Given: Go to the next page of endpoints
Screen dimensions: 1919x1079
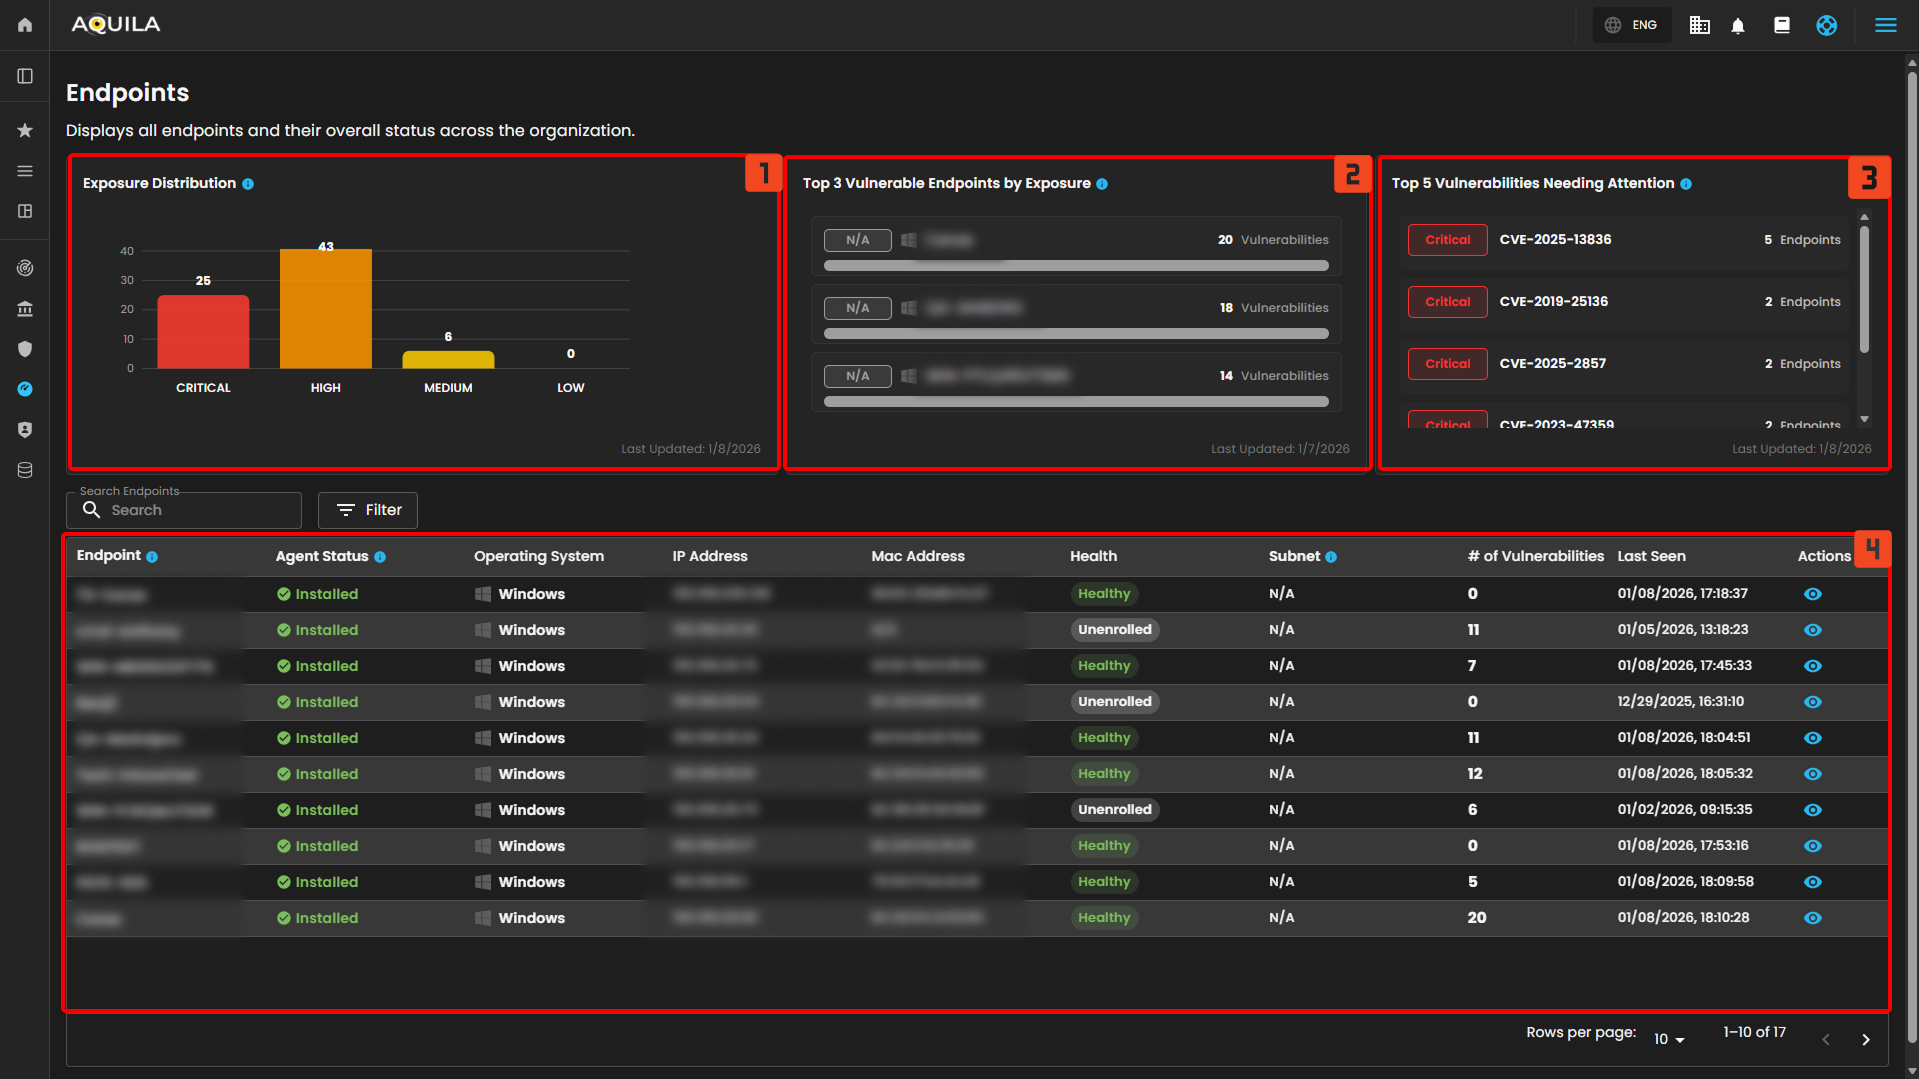Looking at the screenshot, I should tap(1865, 1039).
